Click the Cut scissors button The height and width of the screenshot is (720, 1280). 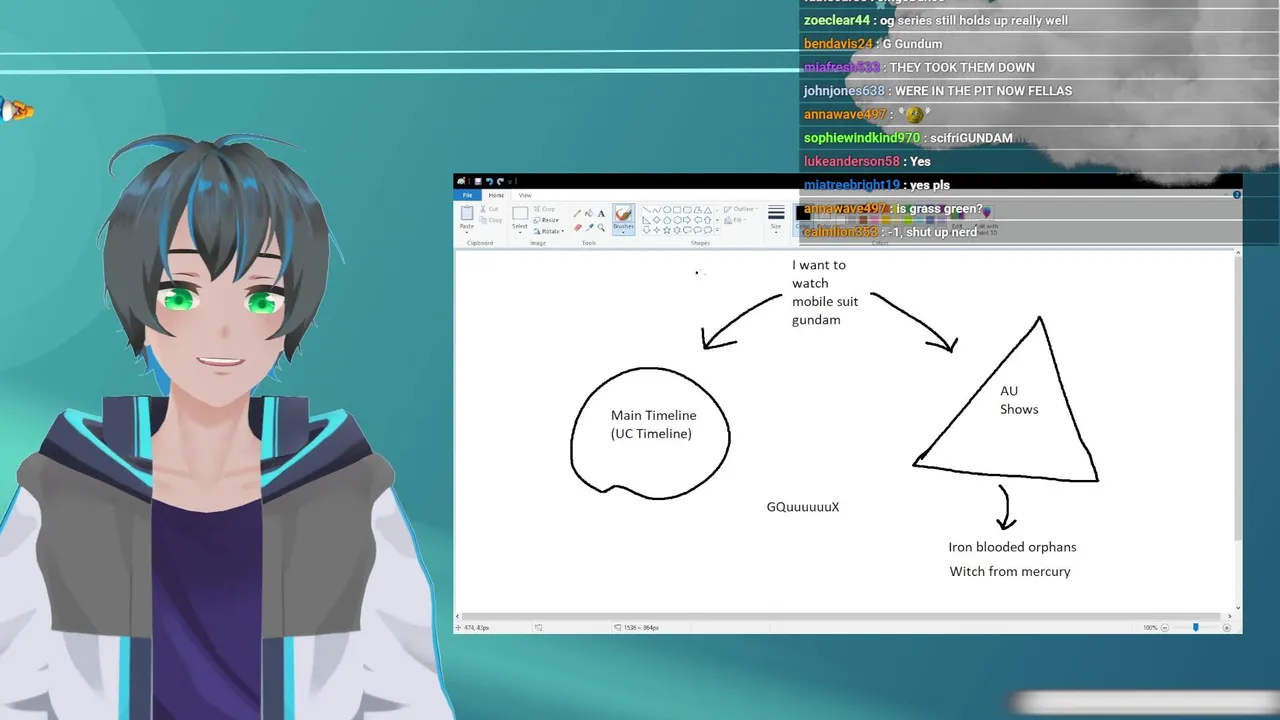coord(489,209)
